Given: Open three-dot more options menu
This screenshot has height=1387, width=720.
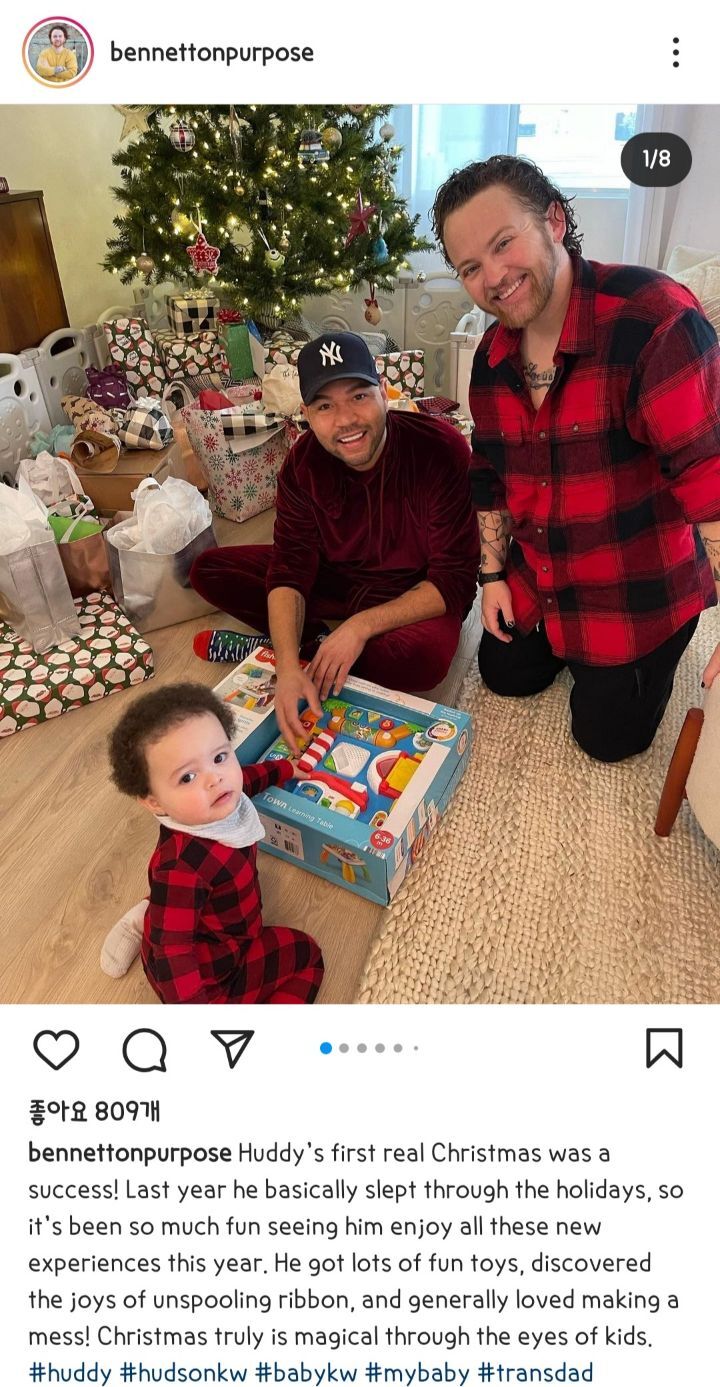Looking at the screenshot, I should (676, 52).
